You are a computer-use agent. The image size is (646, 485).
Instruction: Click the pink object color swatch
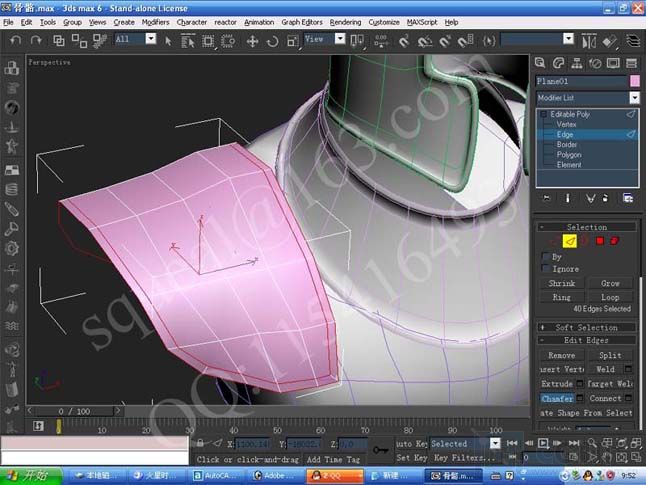634,81
